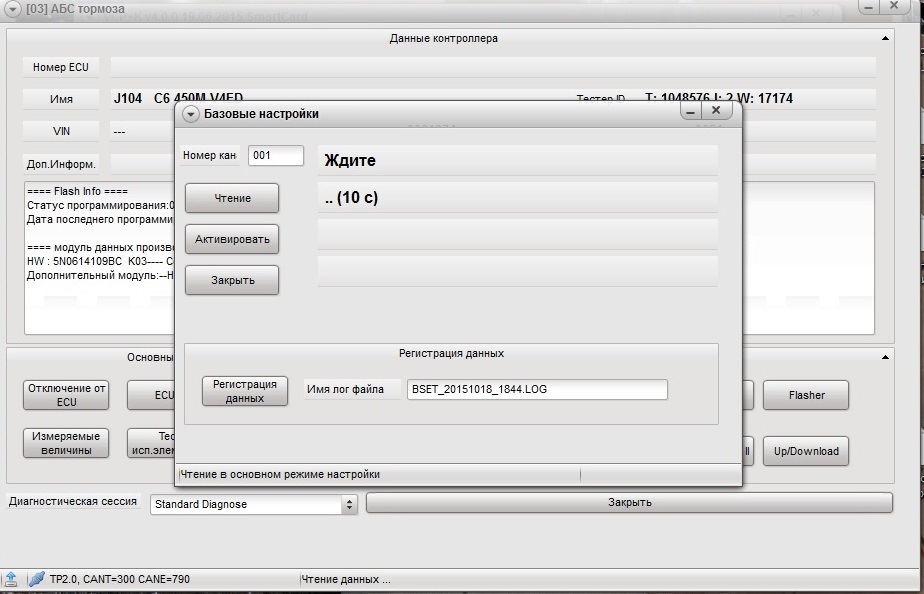
Task: Close the Базовые настройки dialog with X
Action: pyautogui.click(x=716, y=110)
